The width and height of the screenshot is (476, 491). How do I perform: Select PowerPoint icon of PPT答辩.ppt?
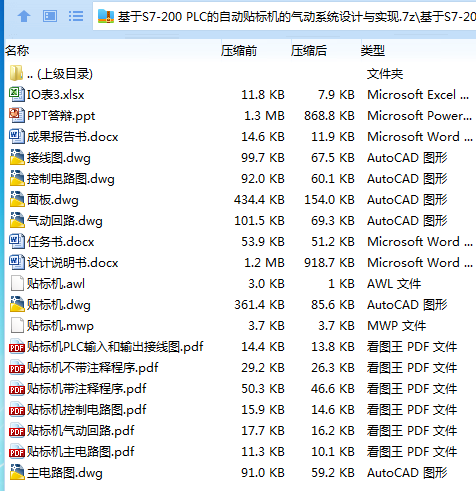pos(16,115)
